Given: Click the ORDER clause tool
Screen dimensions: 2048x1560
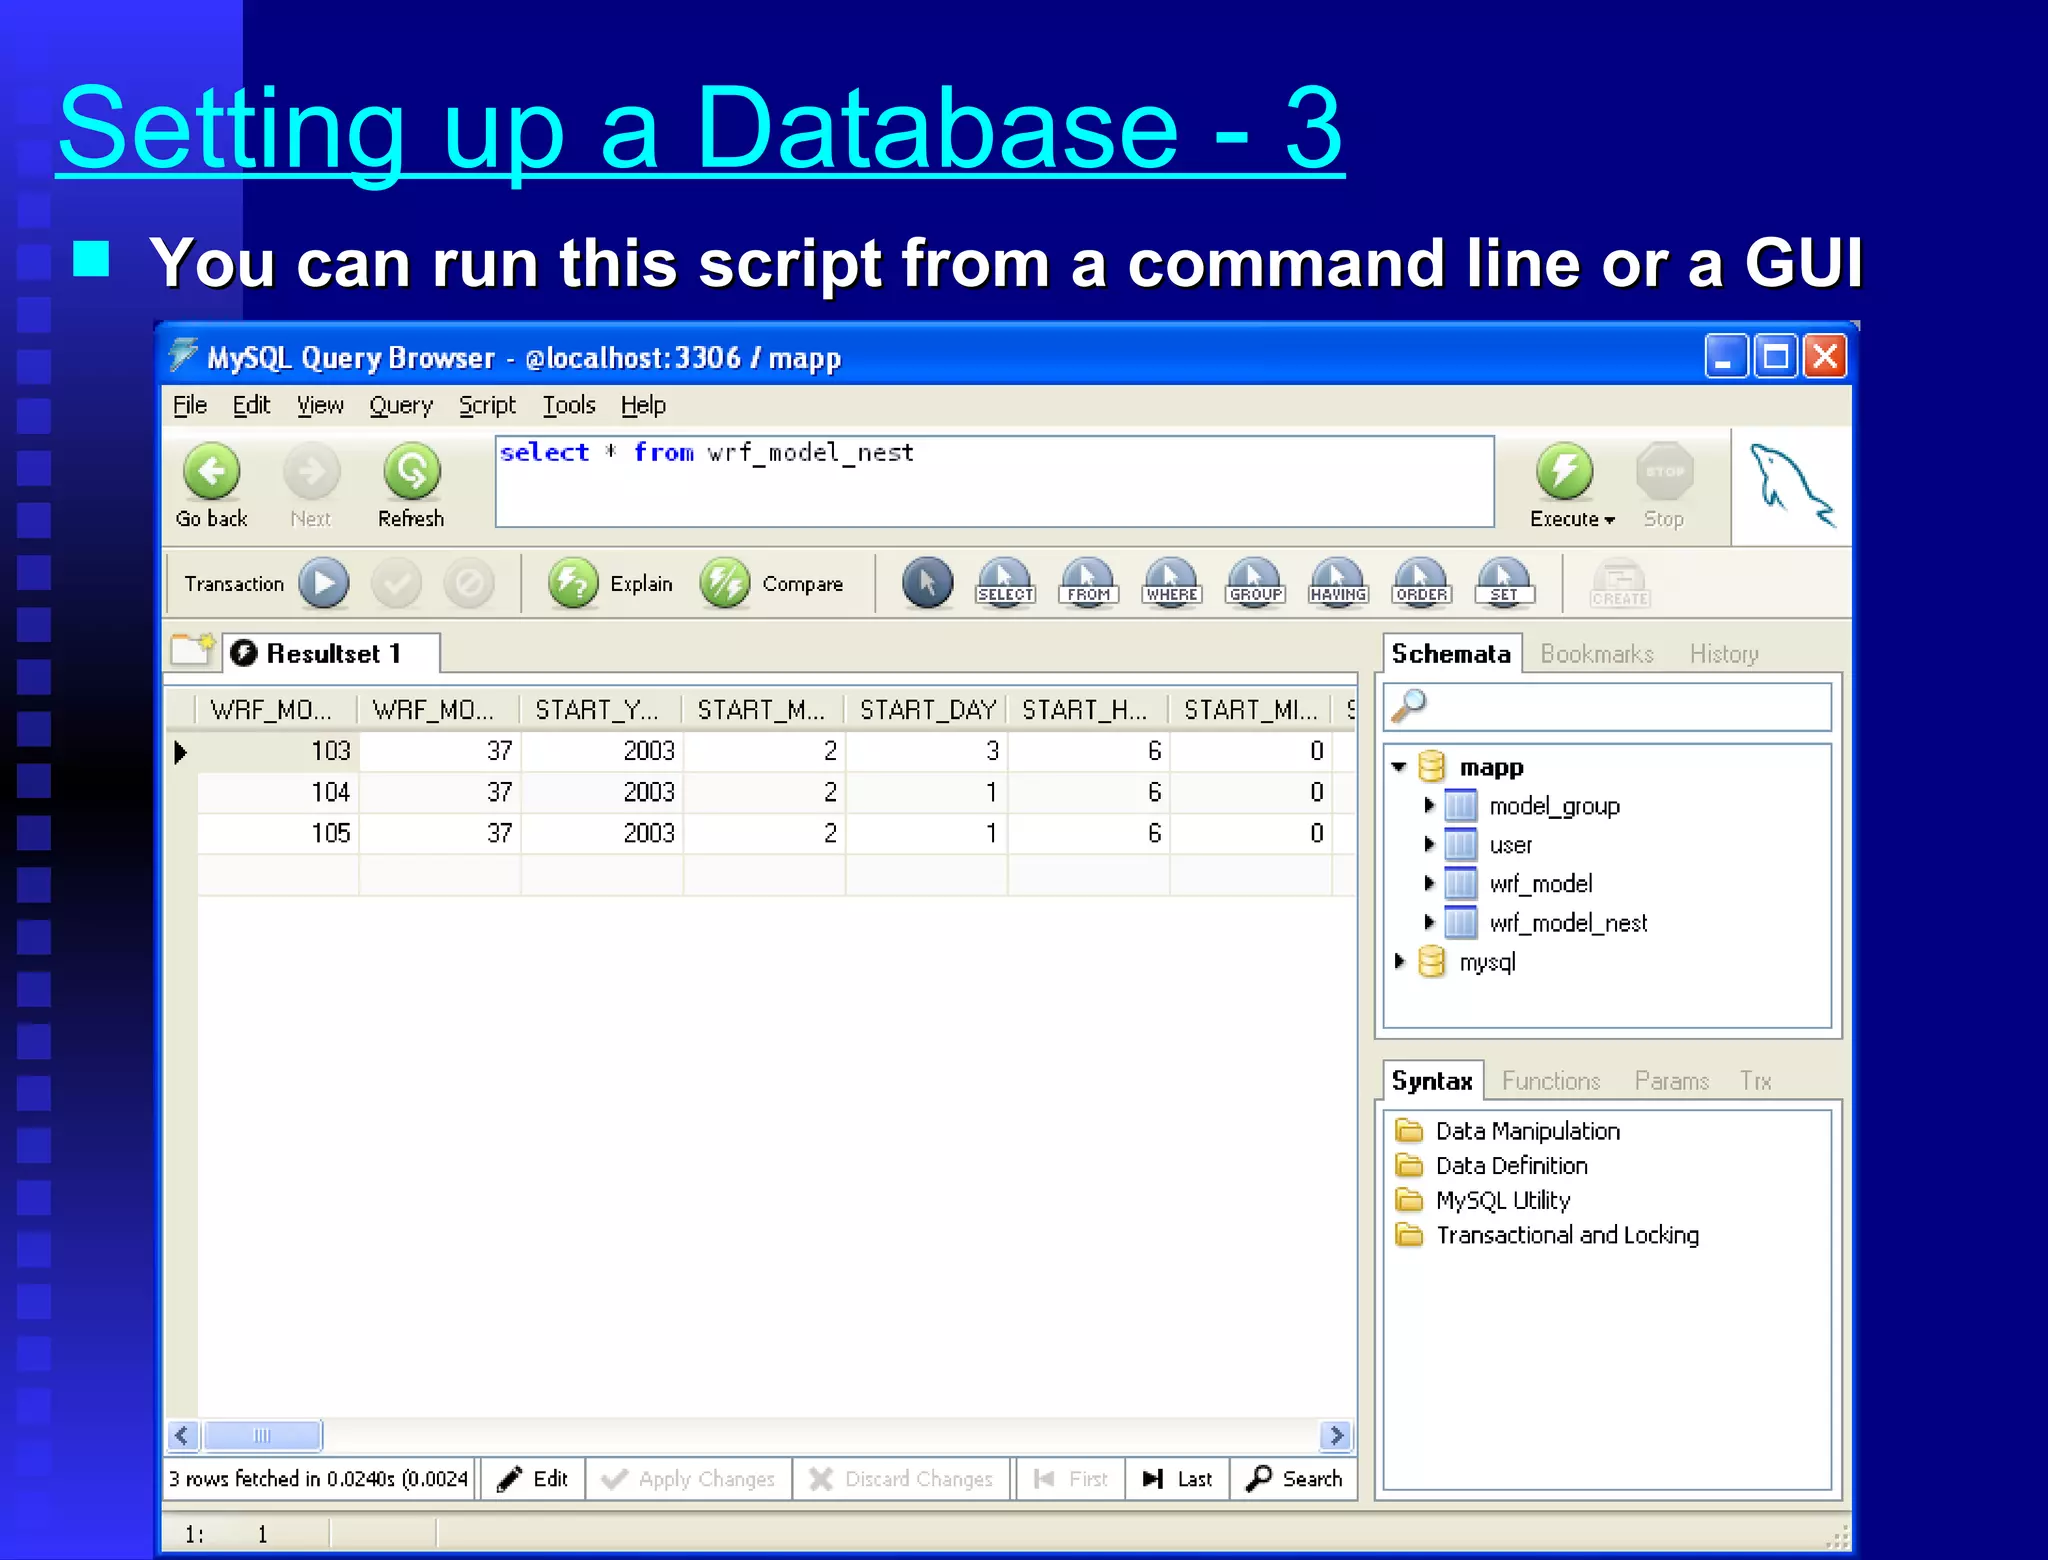Looking at the screenshot, I should [1421, 583].
